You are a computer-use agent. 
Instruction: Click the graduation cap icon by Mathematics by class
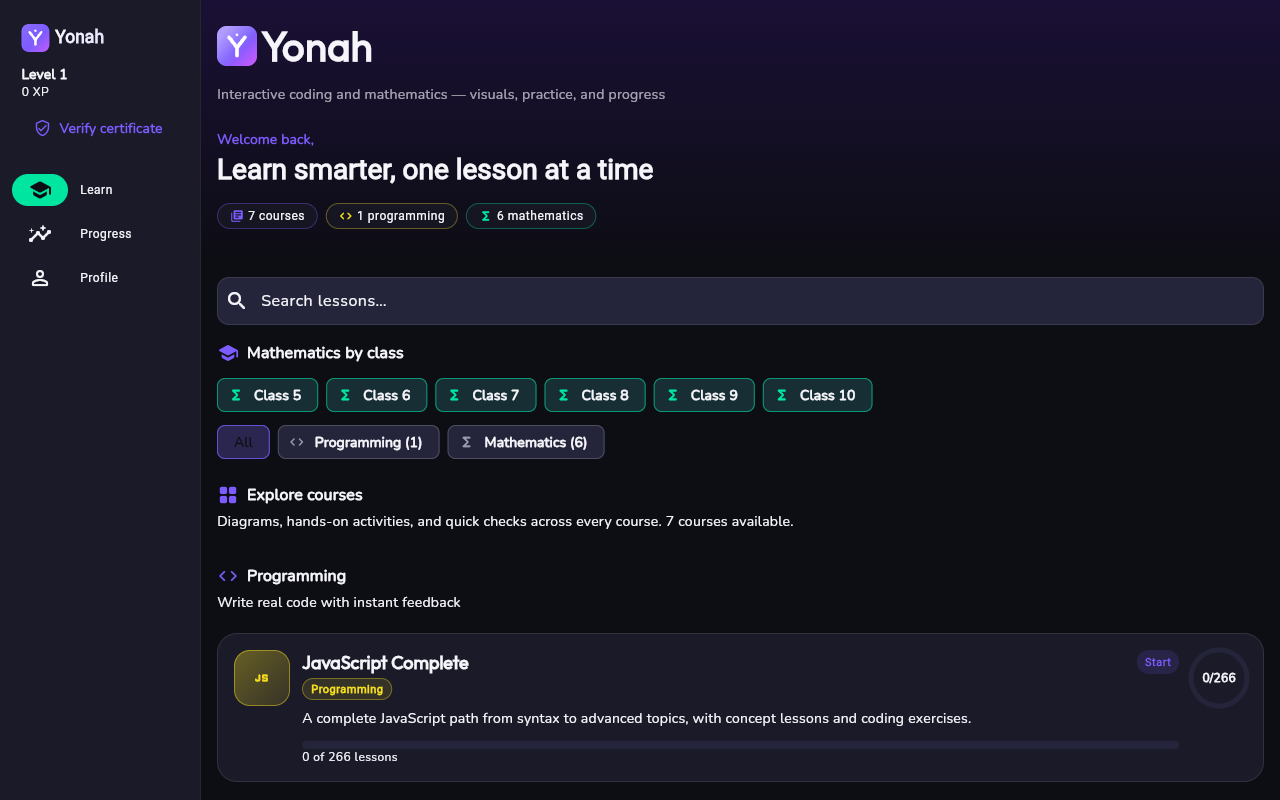click(228, 353)
